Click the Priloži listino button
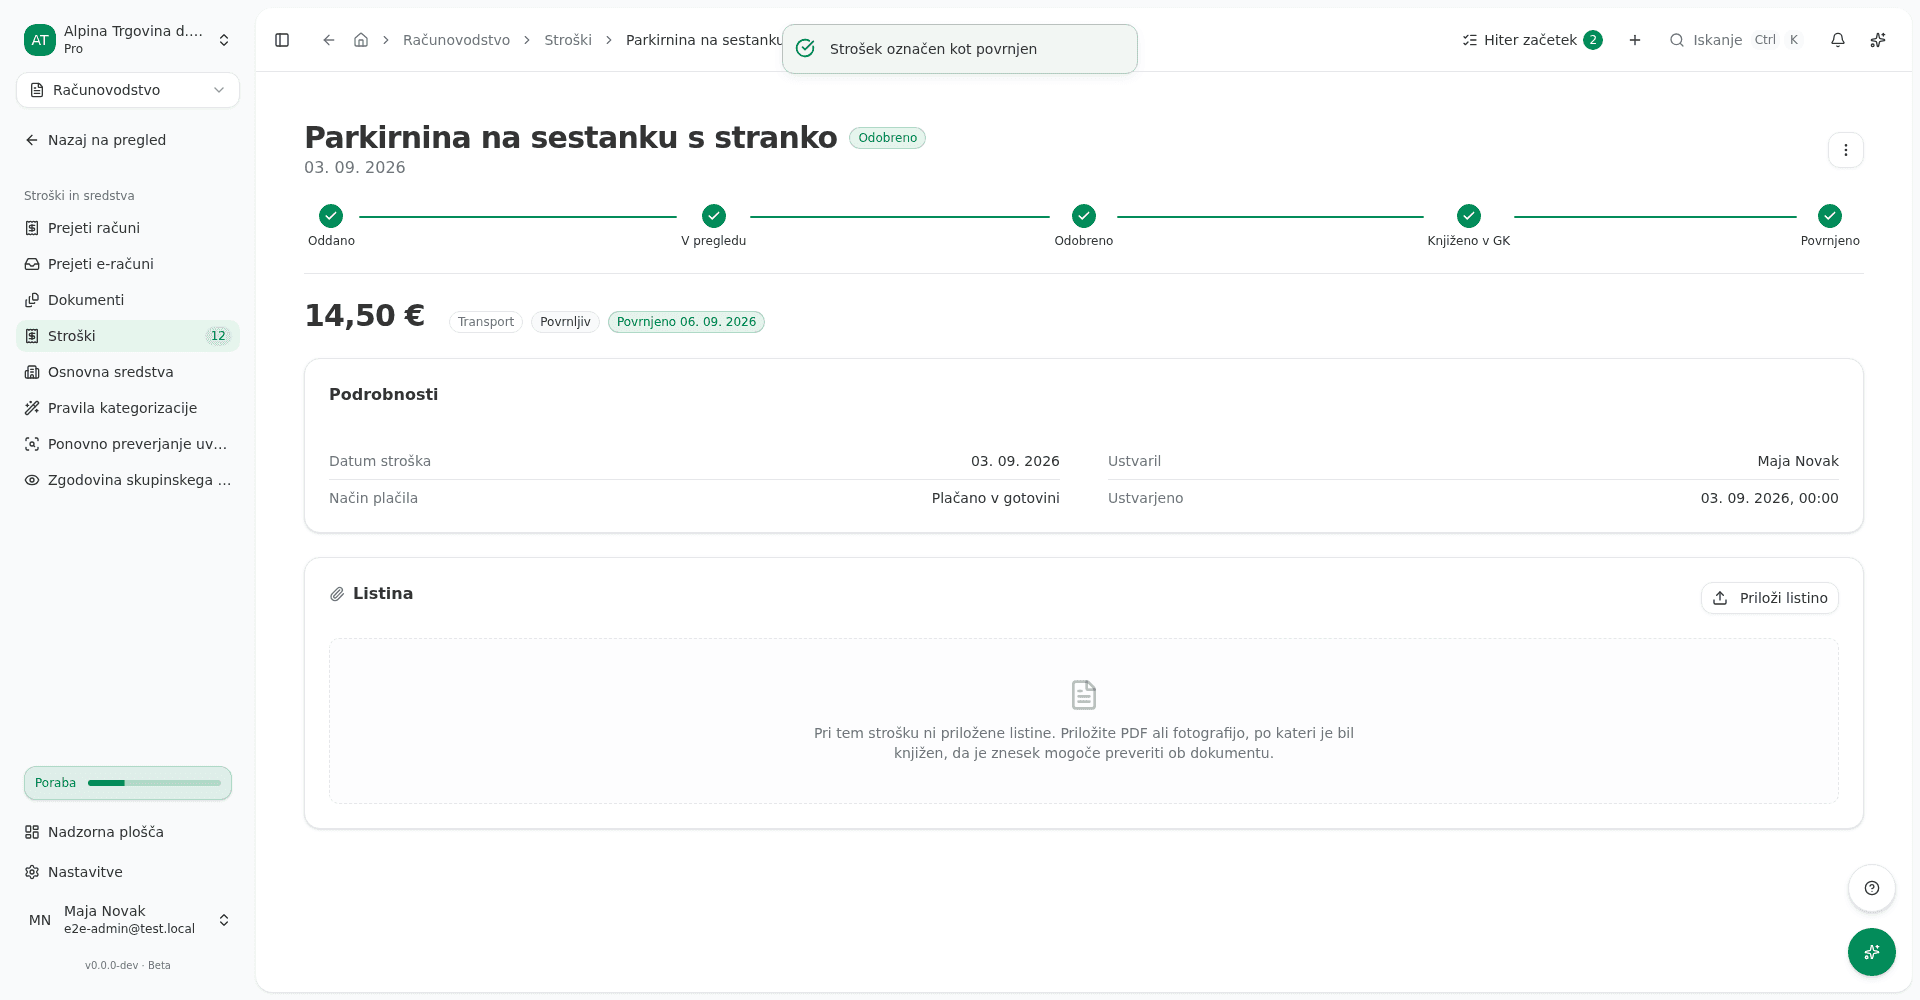Image resolution: width=1920 pixels, height=1000 pixels. 1770,598
